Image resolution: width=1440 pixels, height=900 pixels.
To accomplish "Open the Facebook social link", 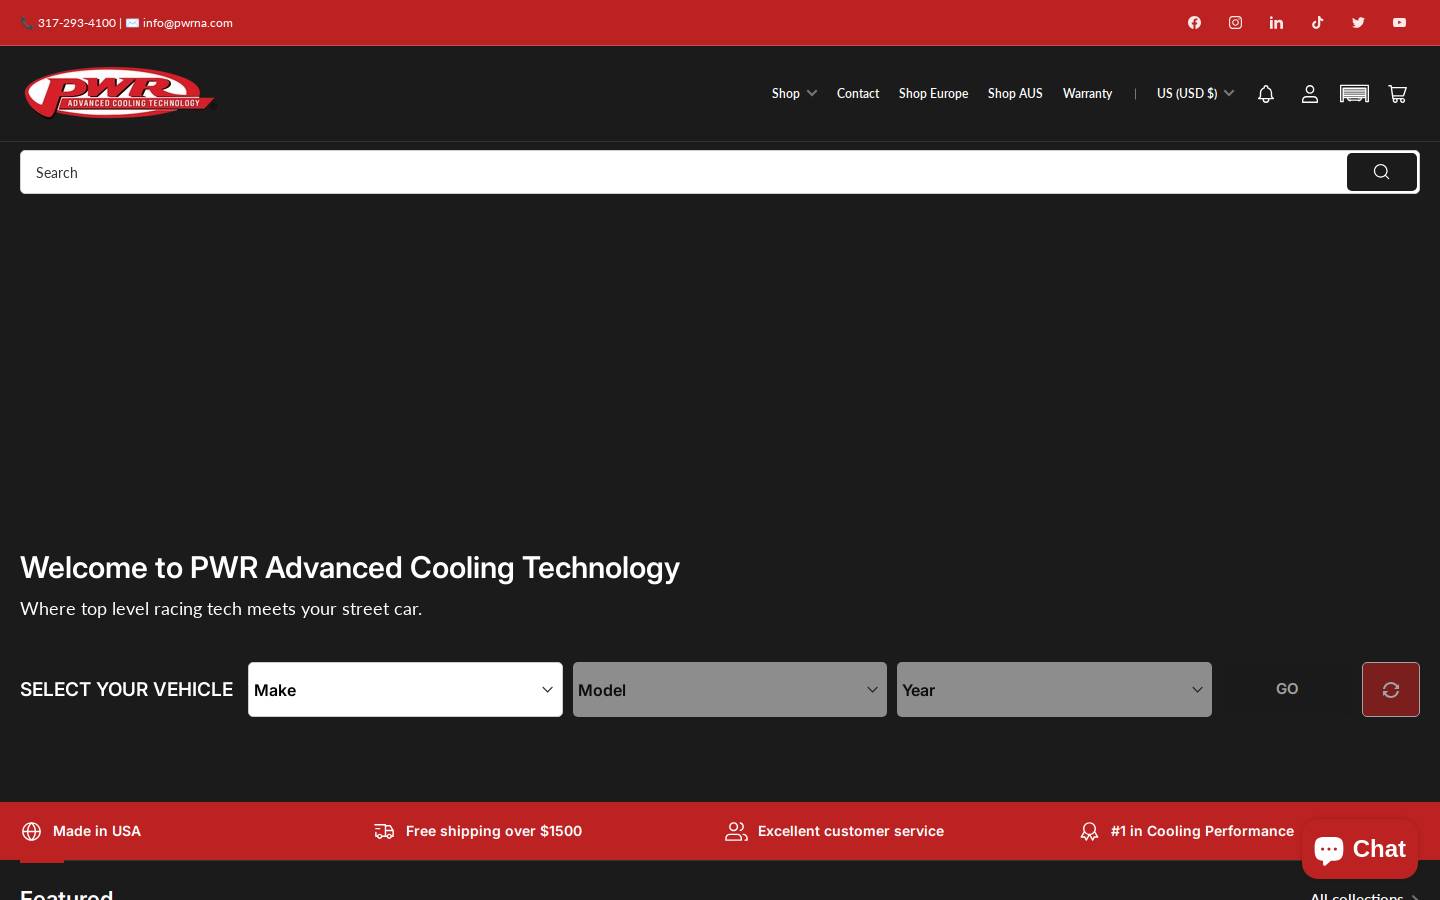I will [x=1194, y=22].
